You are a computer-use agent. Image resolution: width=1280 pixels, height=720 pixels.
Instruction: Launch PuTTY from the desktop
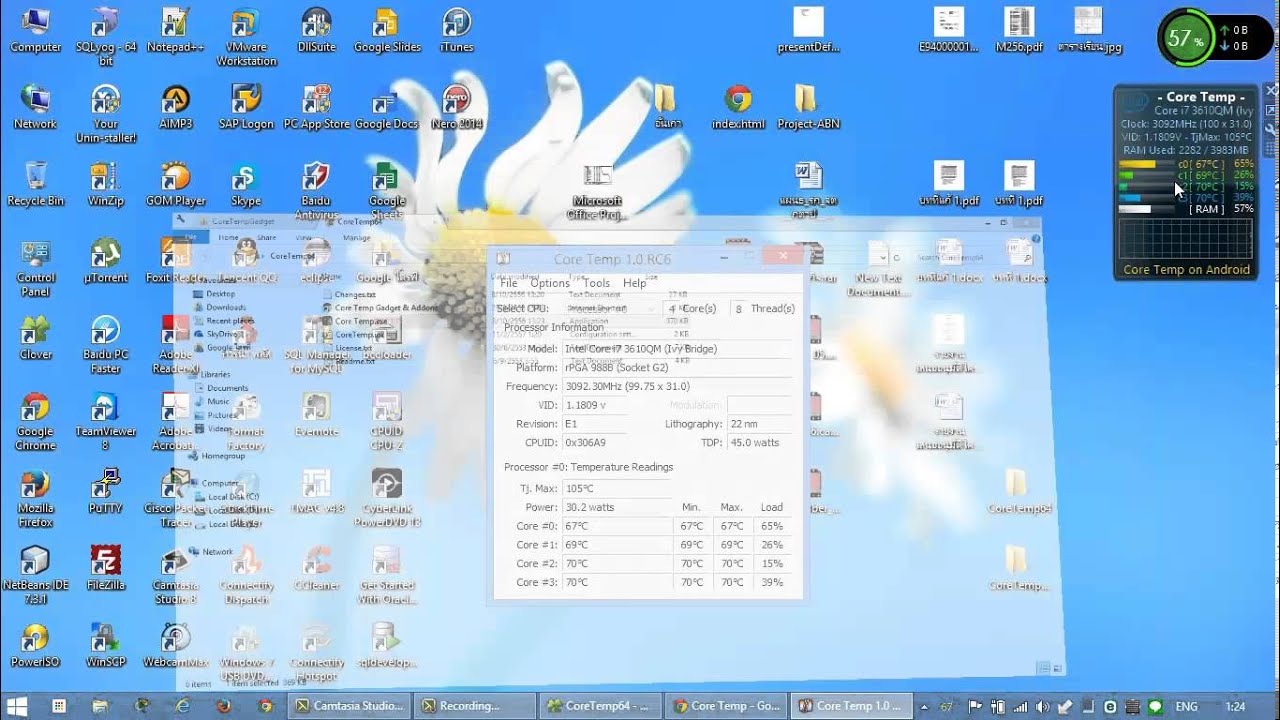click(105, 491)
